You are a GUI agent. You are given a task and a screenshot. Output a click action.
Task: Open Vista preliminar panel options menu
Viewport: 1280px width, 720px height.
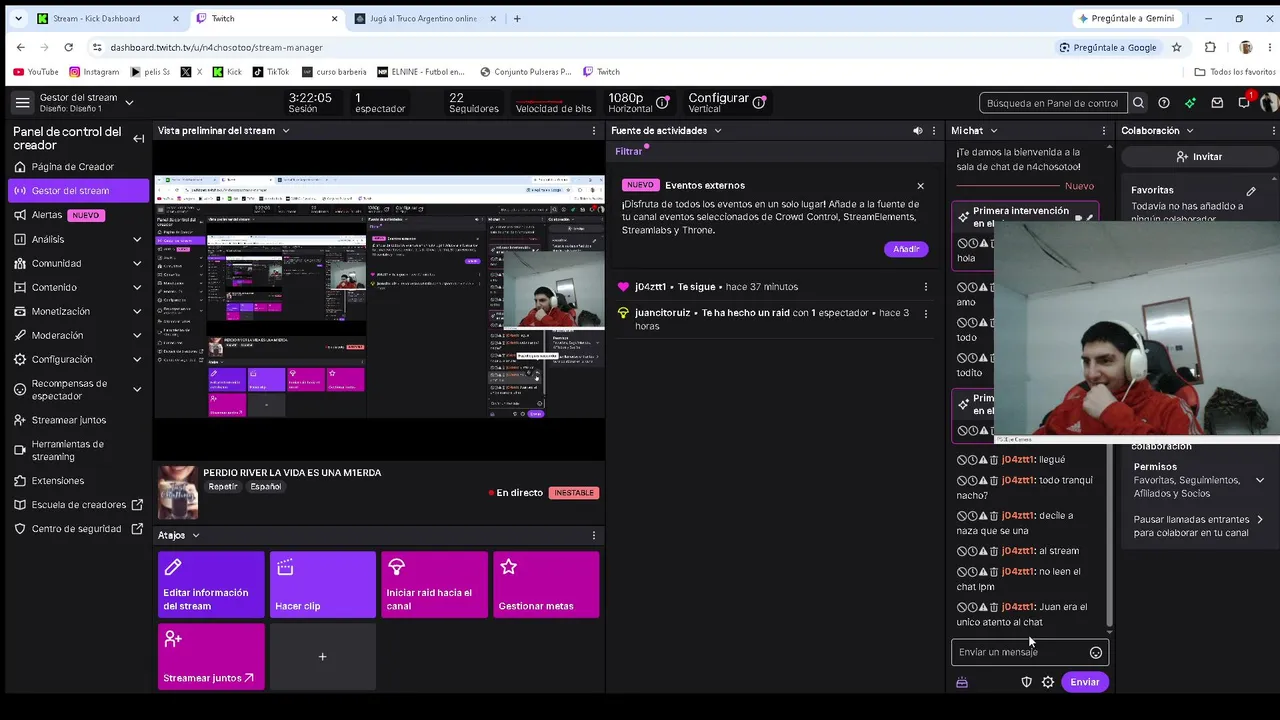[x=593, y=131]
